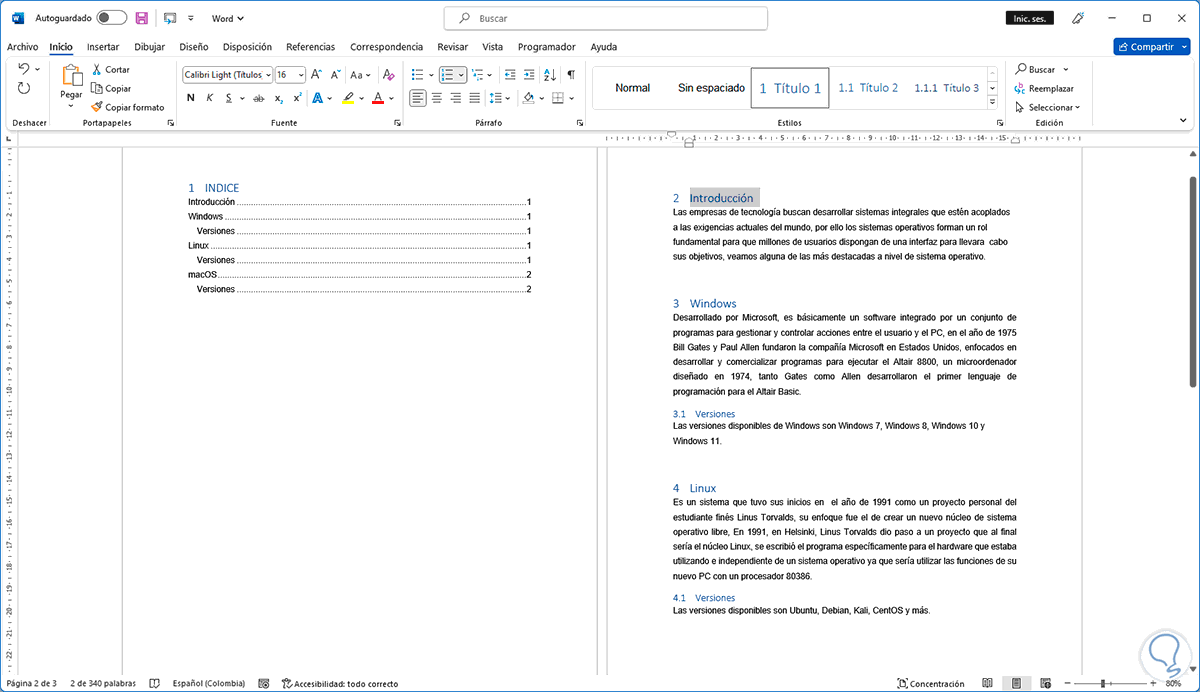
Task: Increase font size with the larger A icon
Action: click(316, 74)
